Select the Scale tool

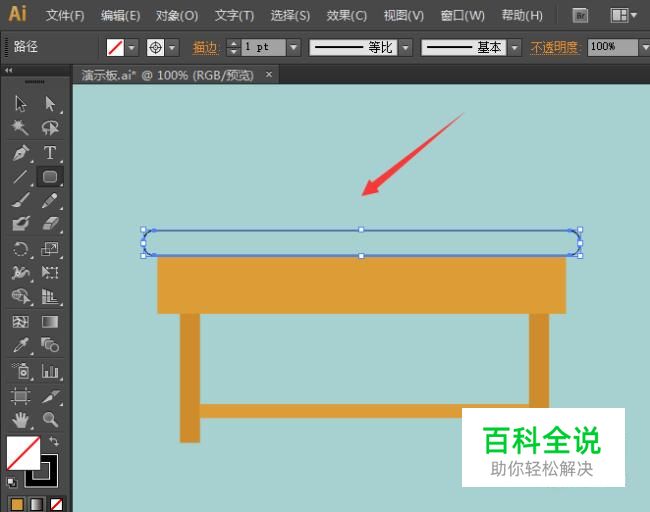[x=50, y=249]
